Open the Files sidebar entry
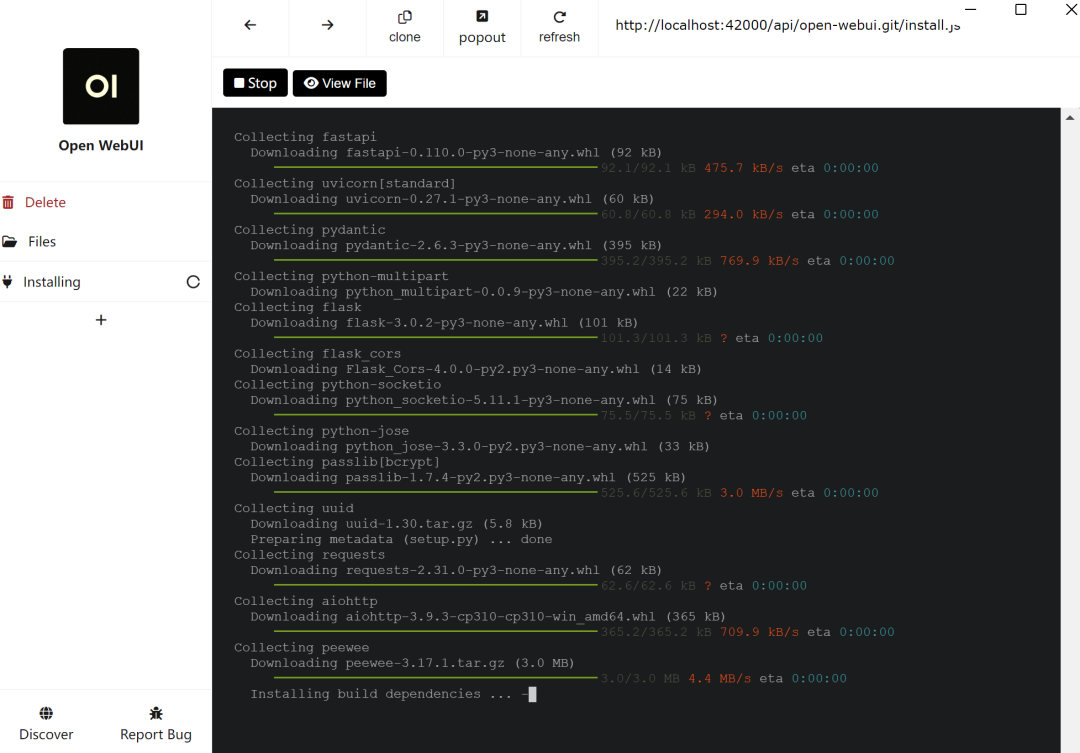This screenshot has height=753, width=1080. click(x=105, y=242)
